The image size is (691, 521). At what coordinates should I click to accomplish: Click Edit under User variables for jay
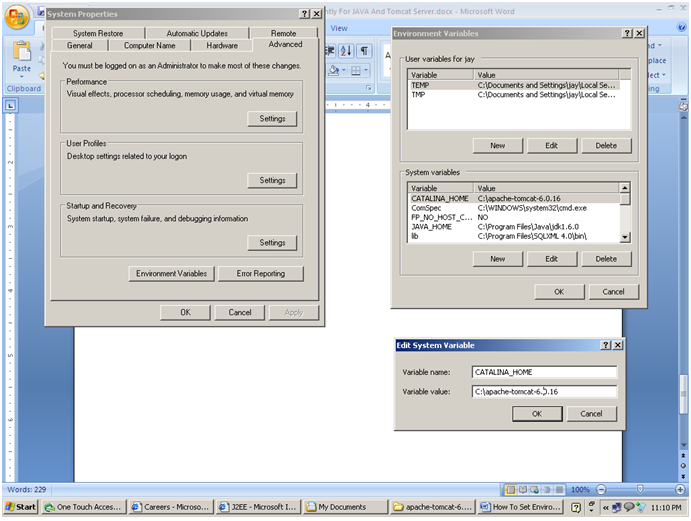[552, 145]
